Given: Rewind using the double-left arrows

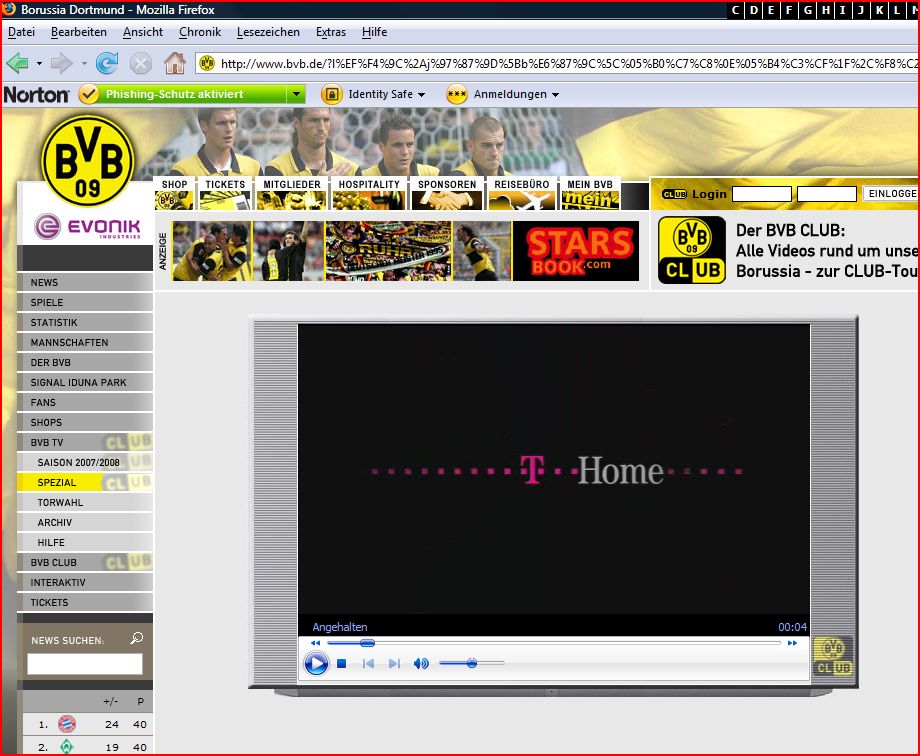Looking at the screenshot, I should click(315, 643).
